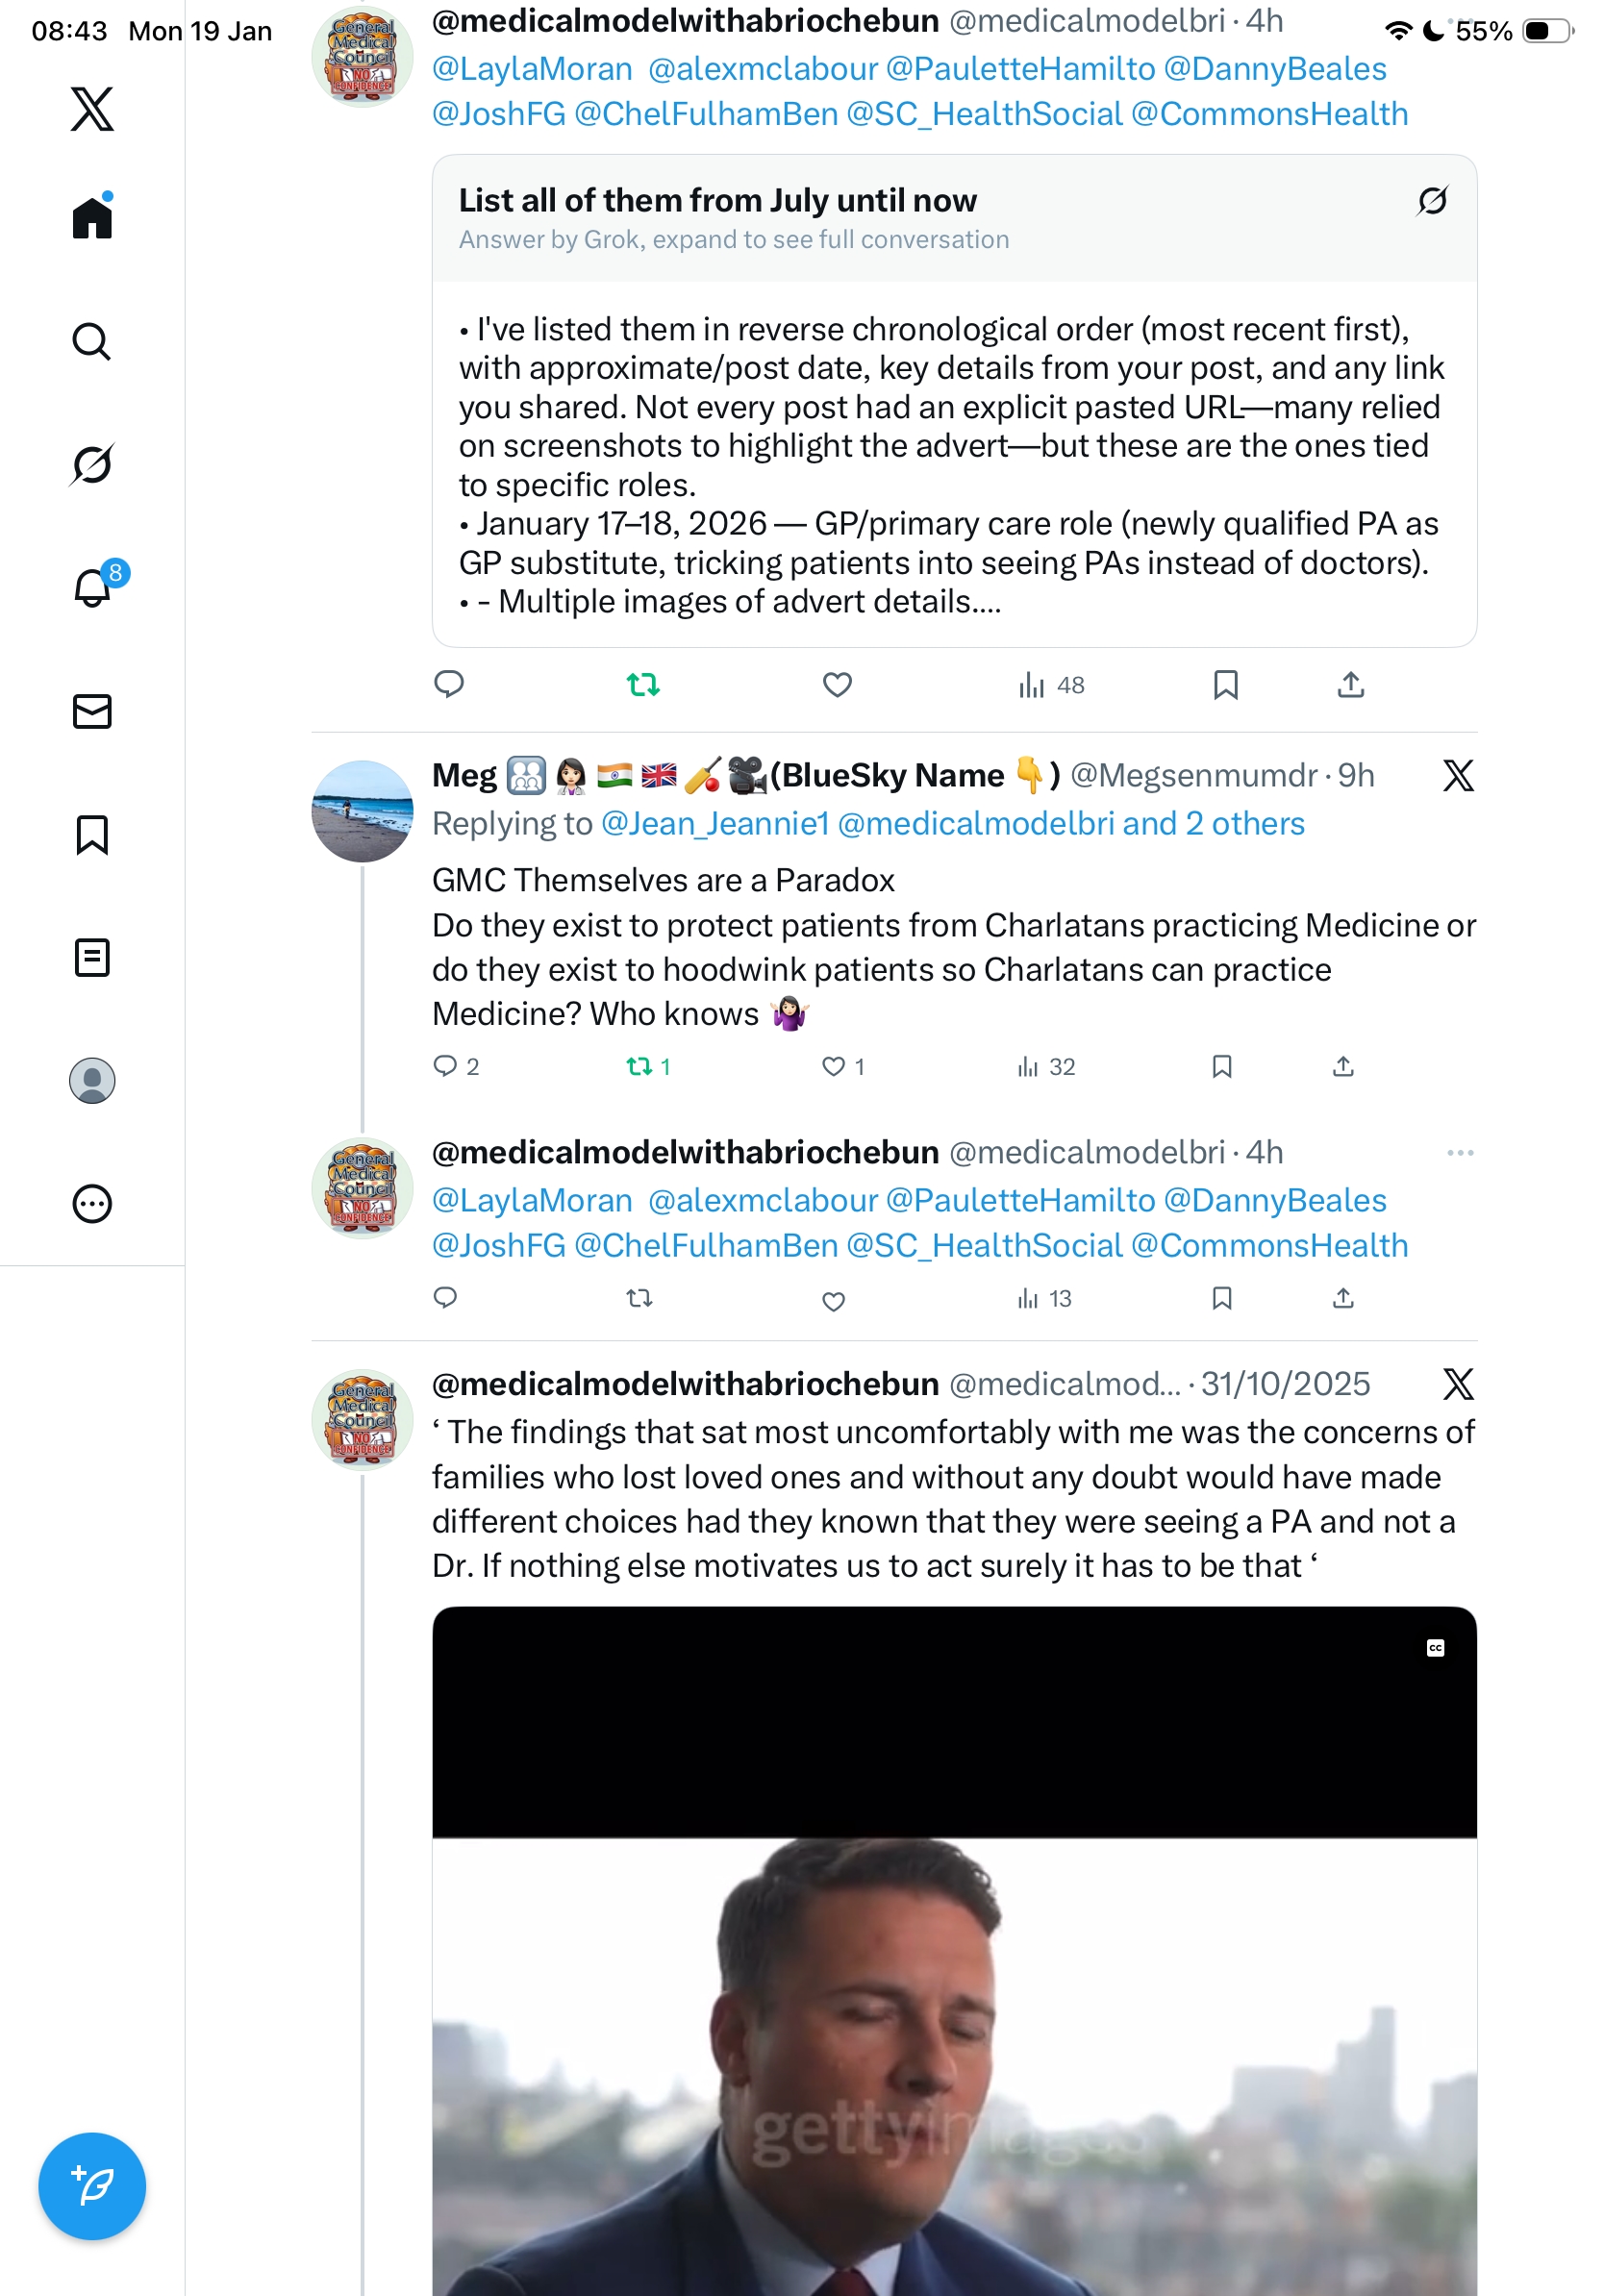Open the Bookmarks icon in sidebar
This screenshot has height=2296, width=1604.
coord(92,834)
